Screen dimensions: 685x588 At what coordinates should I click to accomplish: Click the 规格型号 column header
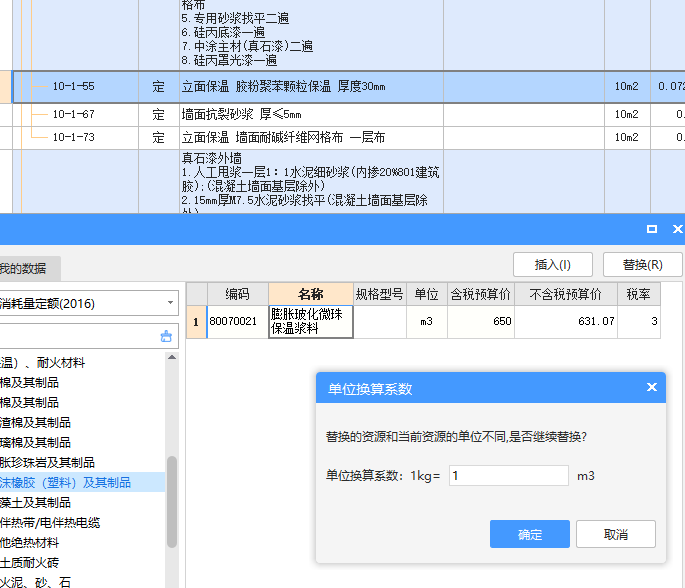(x=379, y=294)
